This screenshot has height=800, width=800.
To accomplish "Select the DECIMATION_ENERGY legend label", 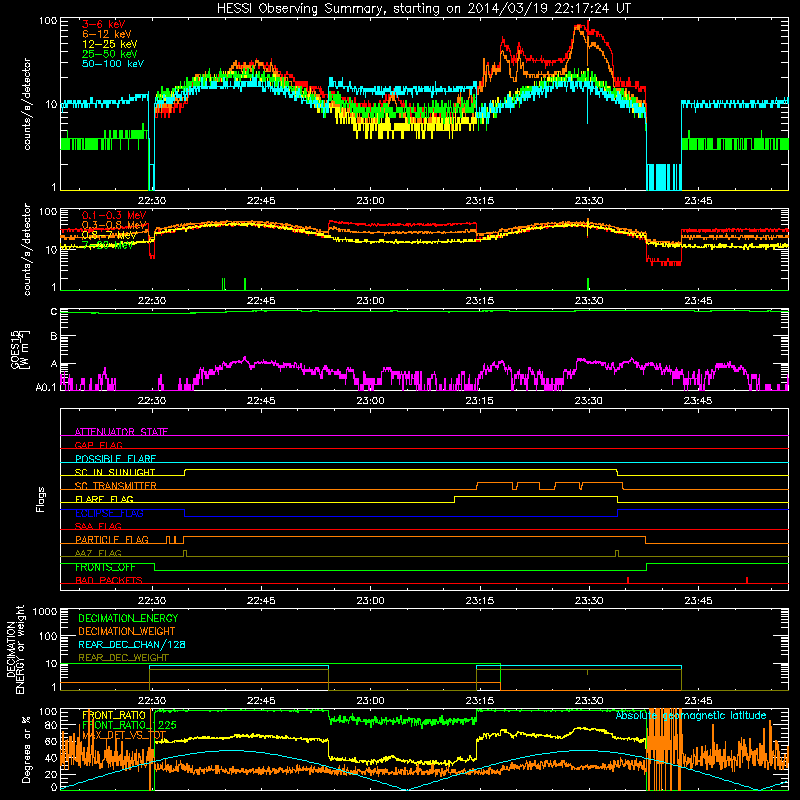I will pos(128,618).
